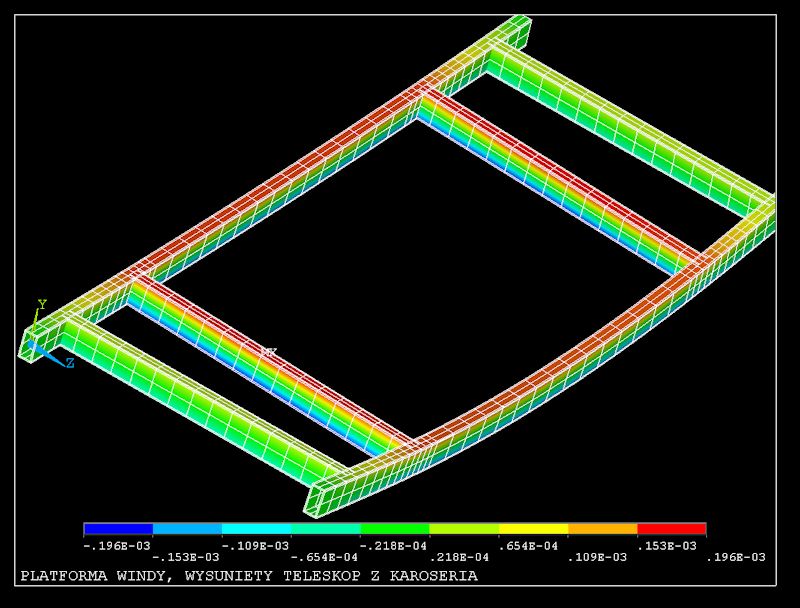Click the MX maximum marker on the beam

[x=269, y=352]
